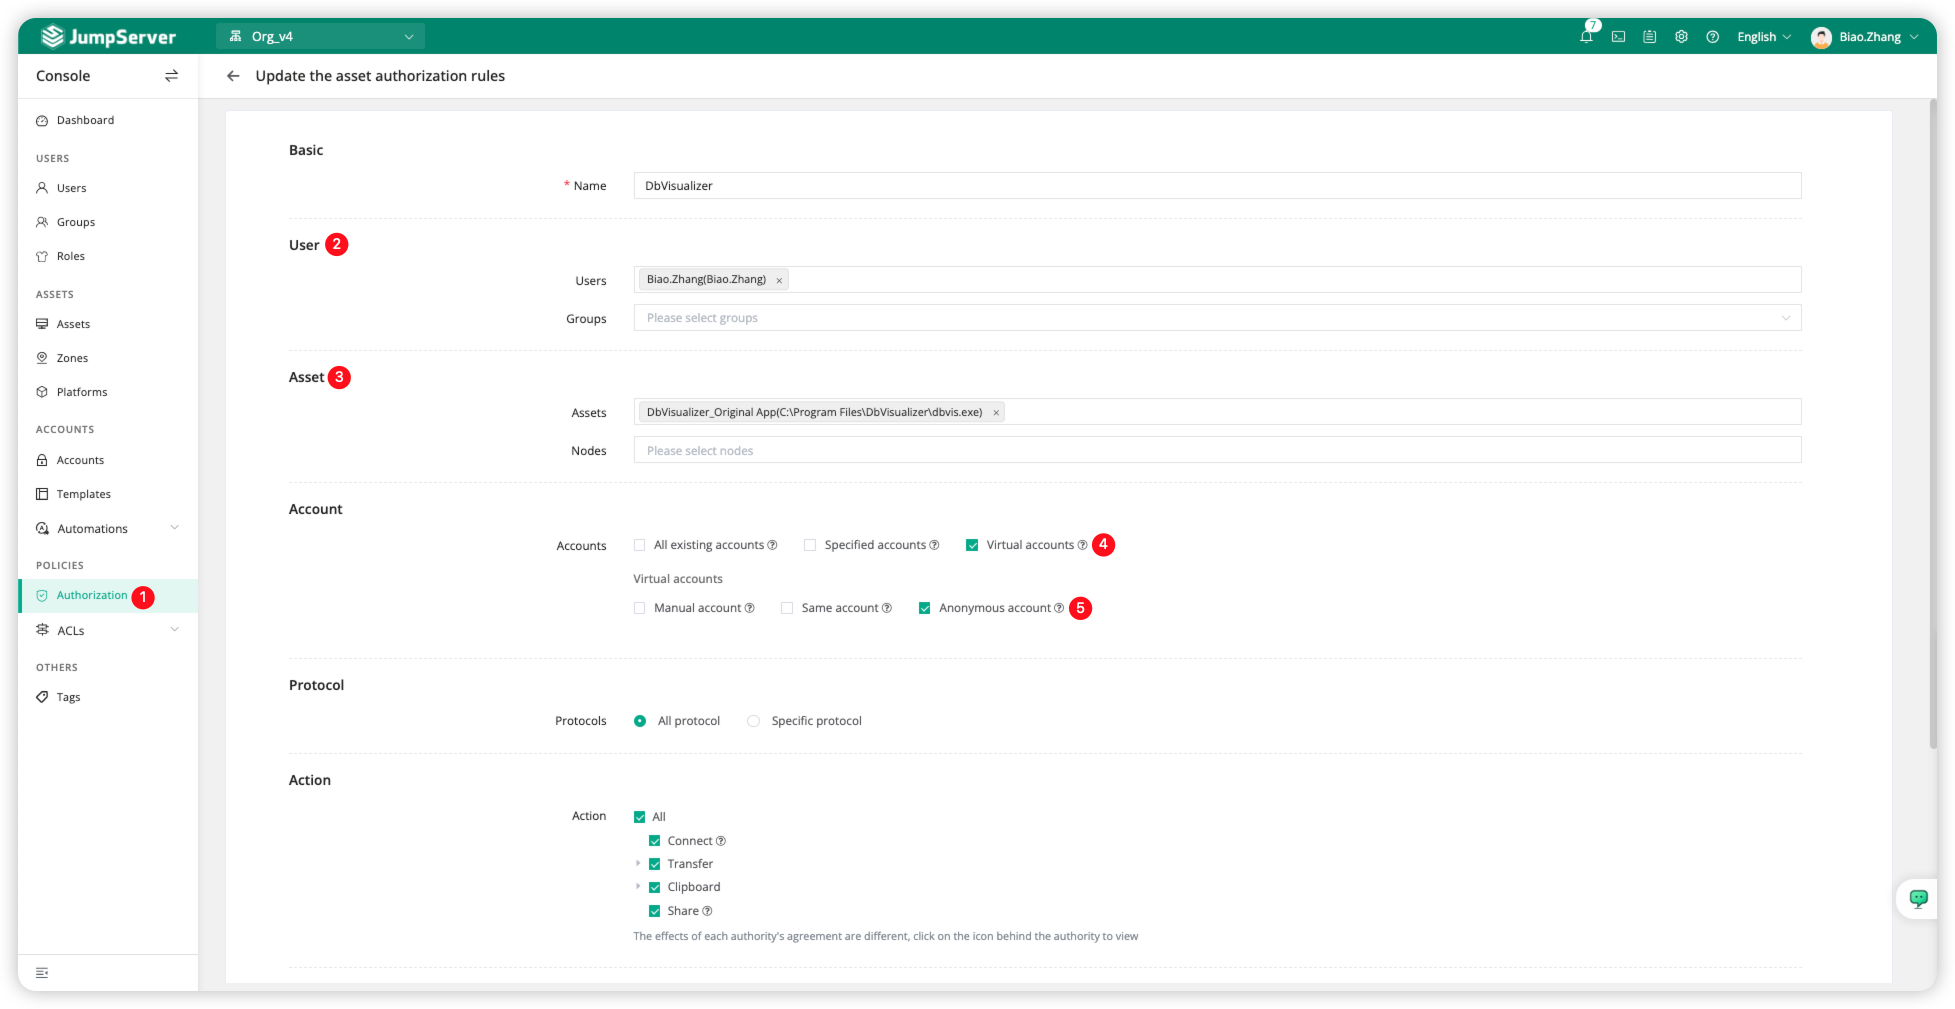Check the Manual account checkbox
Image resolution: width=1955 pixels, height=1009 pixels.
click(640, 608)
